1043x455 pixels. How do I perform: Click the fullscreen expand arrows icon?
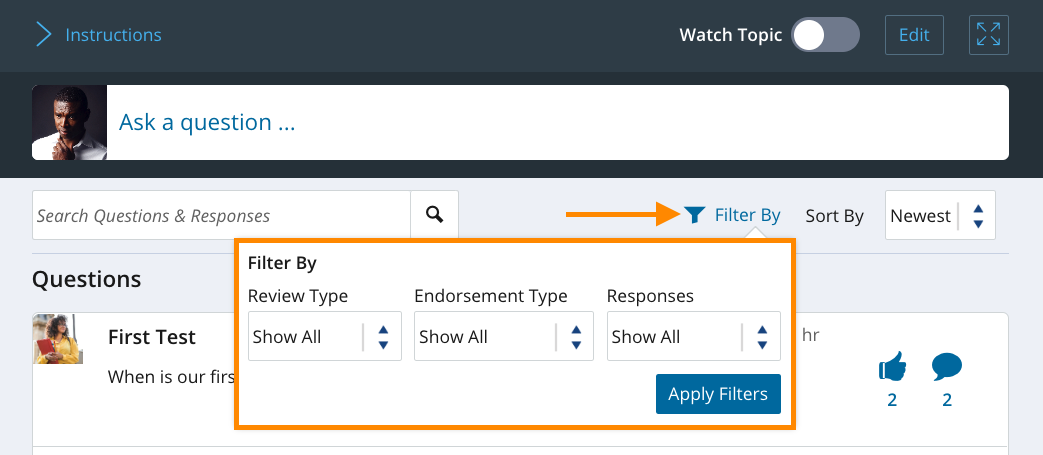988,35
